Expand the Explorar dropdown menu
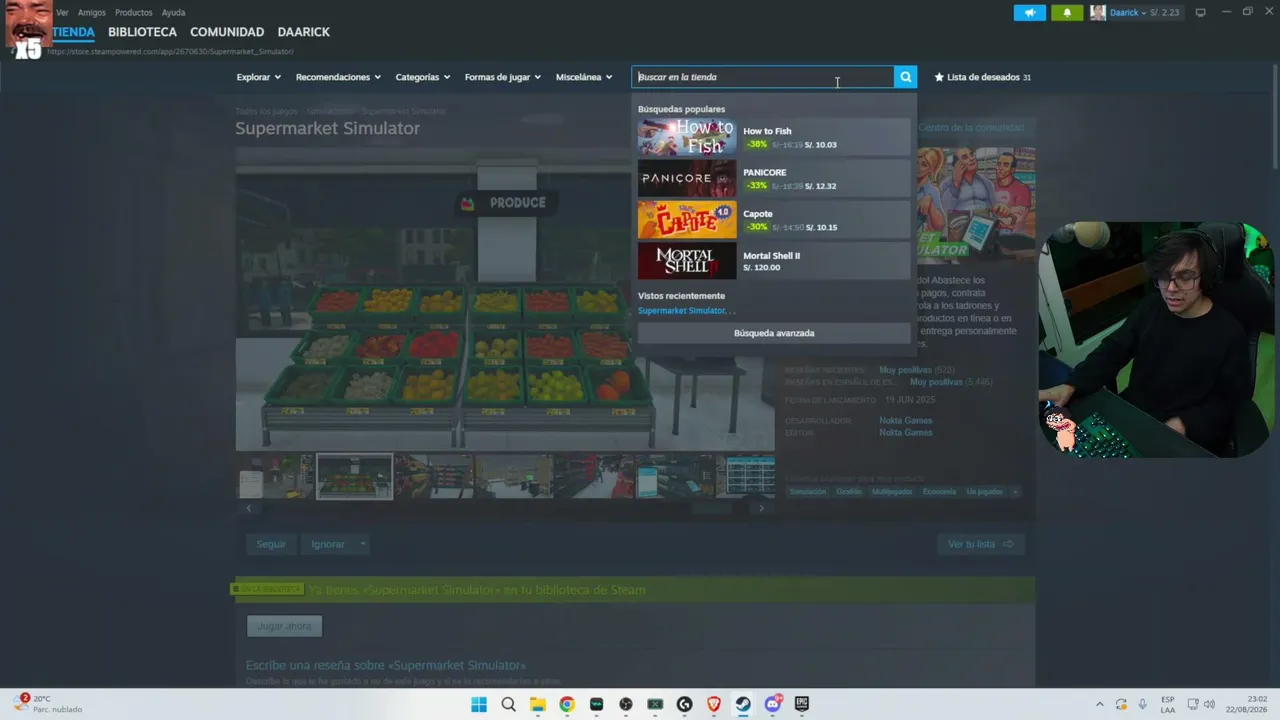Image resolution: width=1280 pixels, height=720 pixels. click(258, 77)
